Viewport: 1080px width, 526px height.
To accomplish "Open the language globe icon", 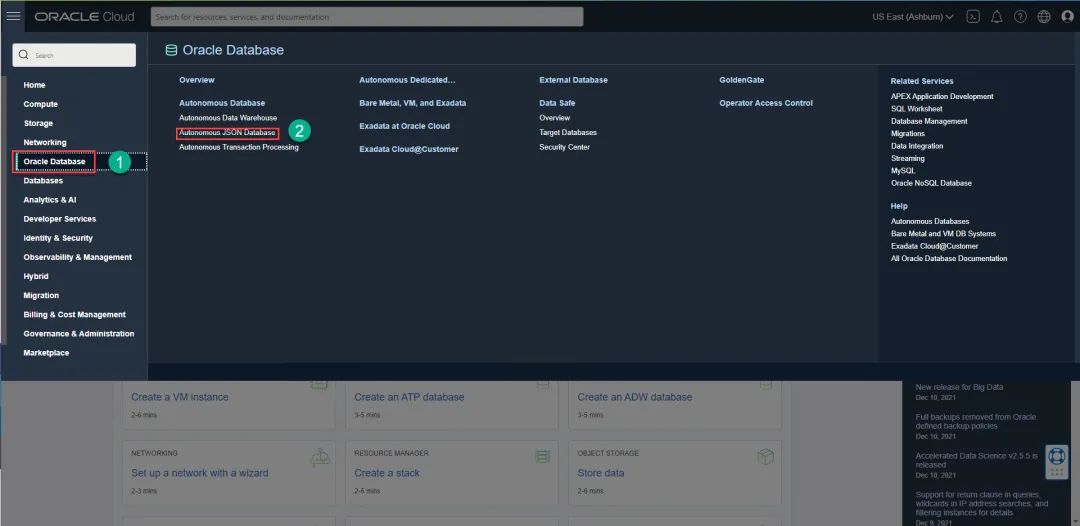I will tap(1044, 17).
